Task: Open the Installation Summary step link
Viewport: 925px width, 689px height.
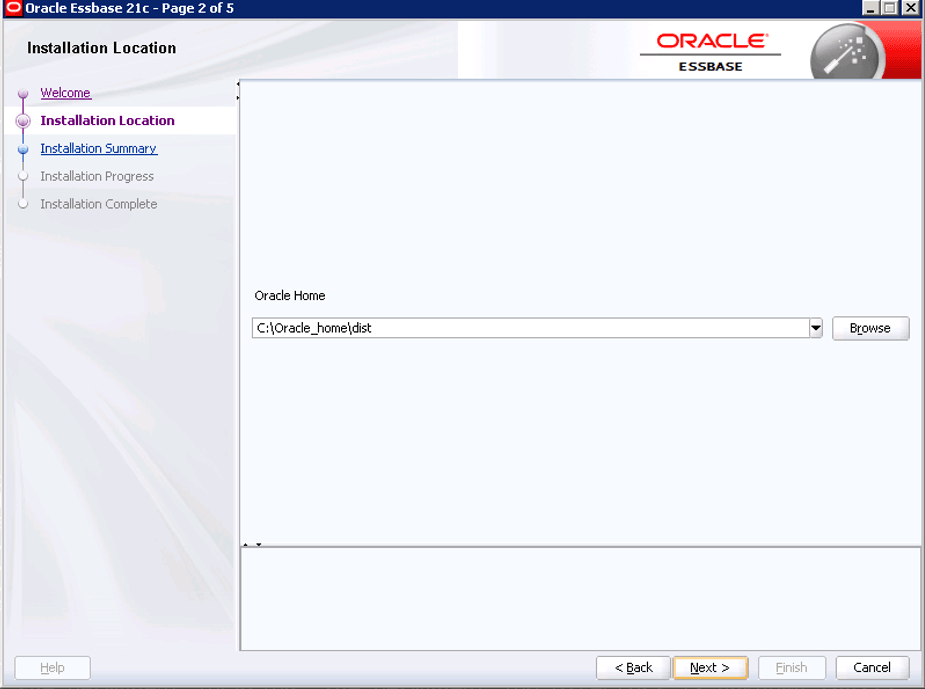Action: point(99,148)
